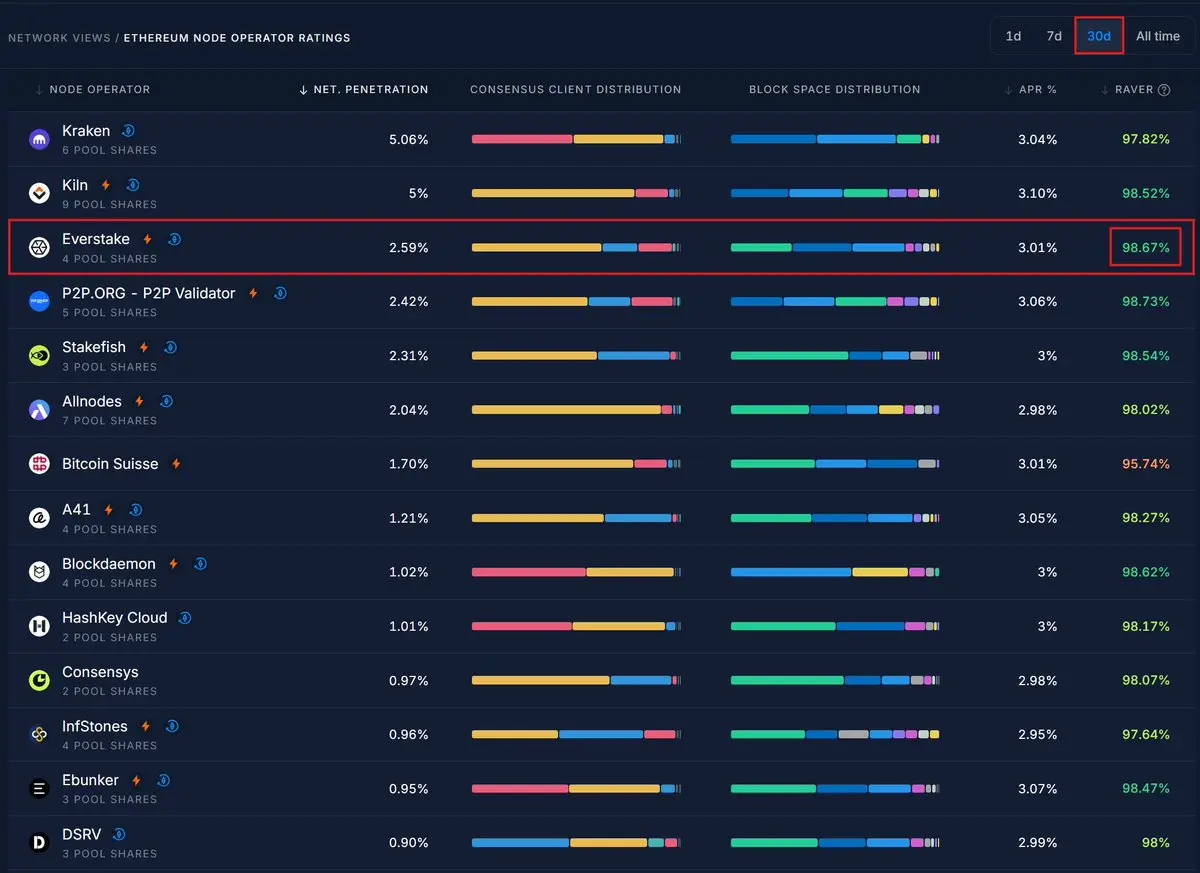Click Ebunker's 3.07% APR value
The image size is (1200, 873).
point(1038,788)
